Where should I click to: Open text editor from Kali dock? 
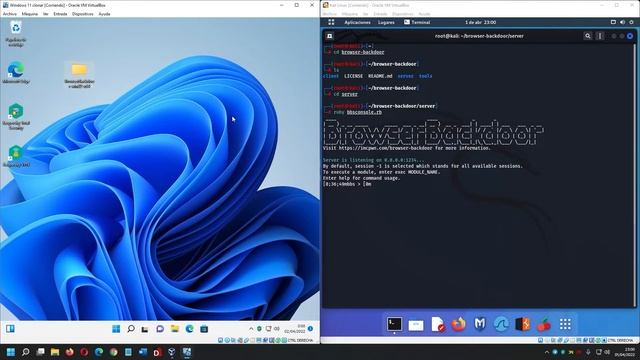tap(438, 324)
